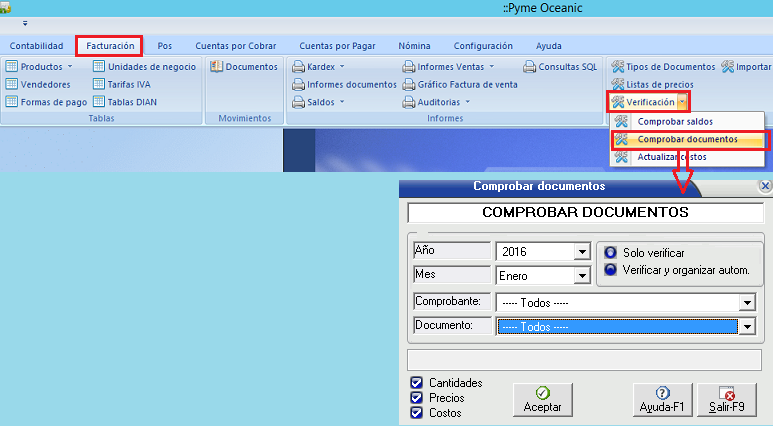Click the Salir-F9 button

click(727, 400)
